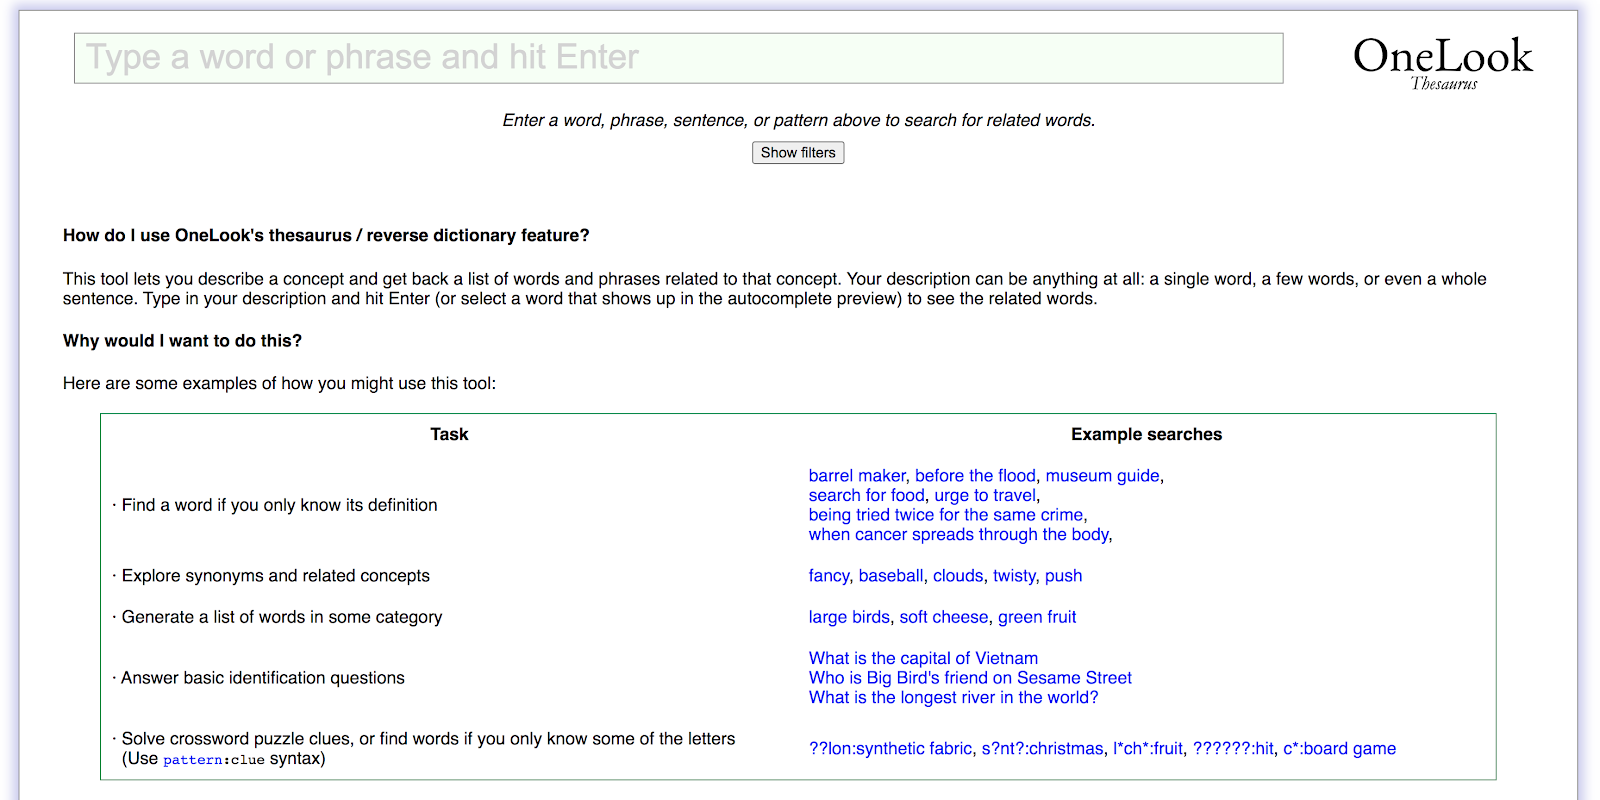
Task: Search the 'museum guide' example
Action: pyautogui.click(x=1102, y=476)
